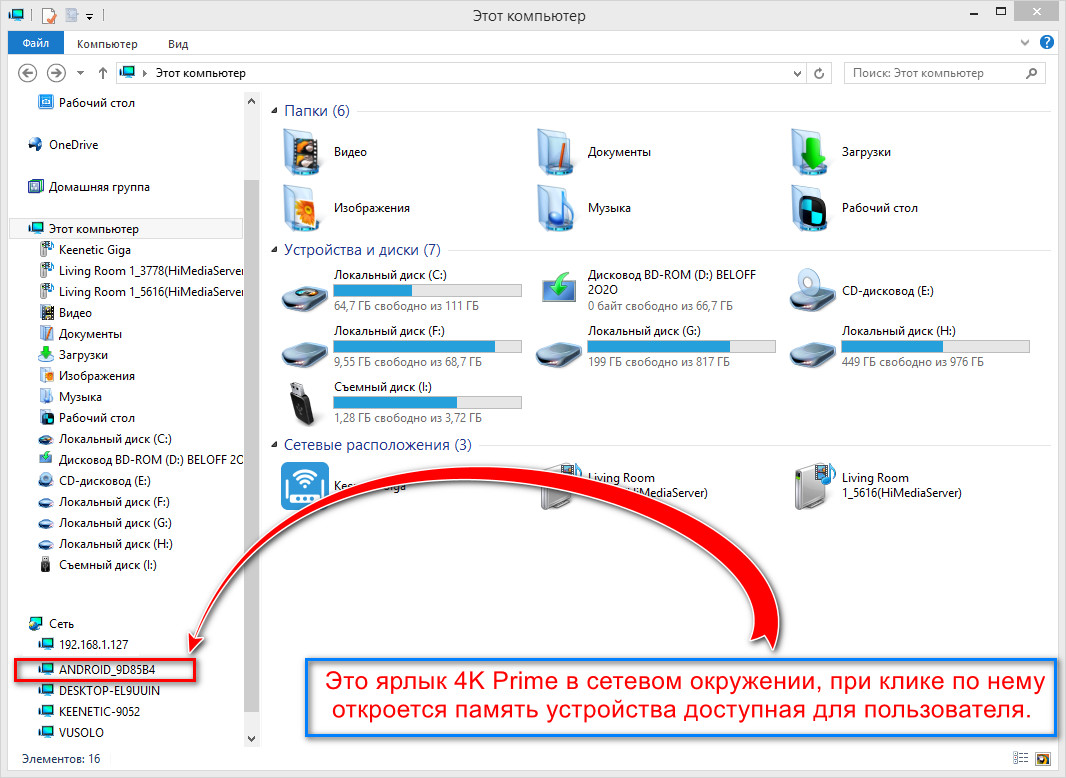Click the refresh button in address bar

(x=819, y=73)
